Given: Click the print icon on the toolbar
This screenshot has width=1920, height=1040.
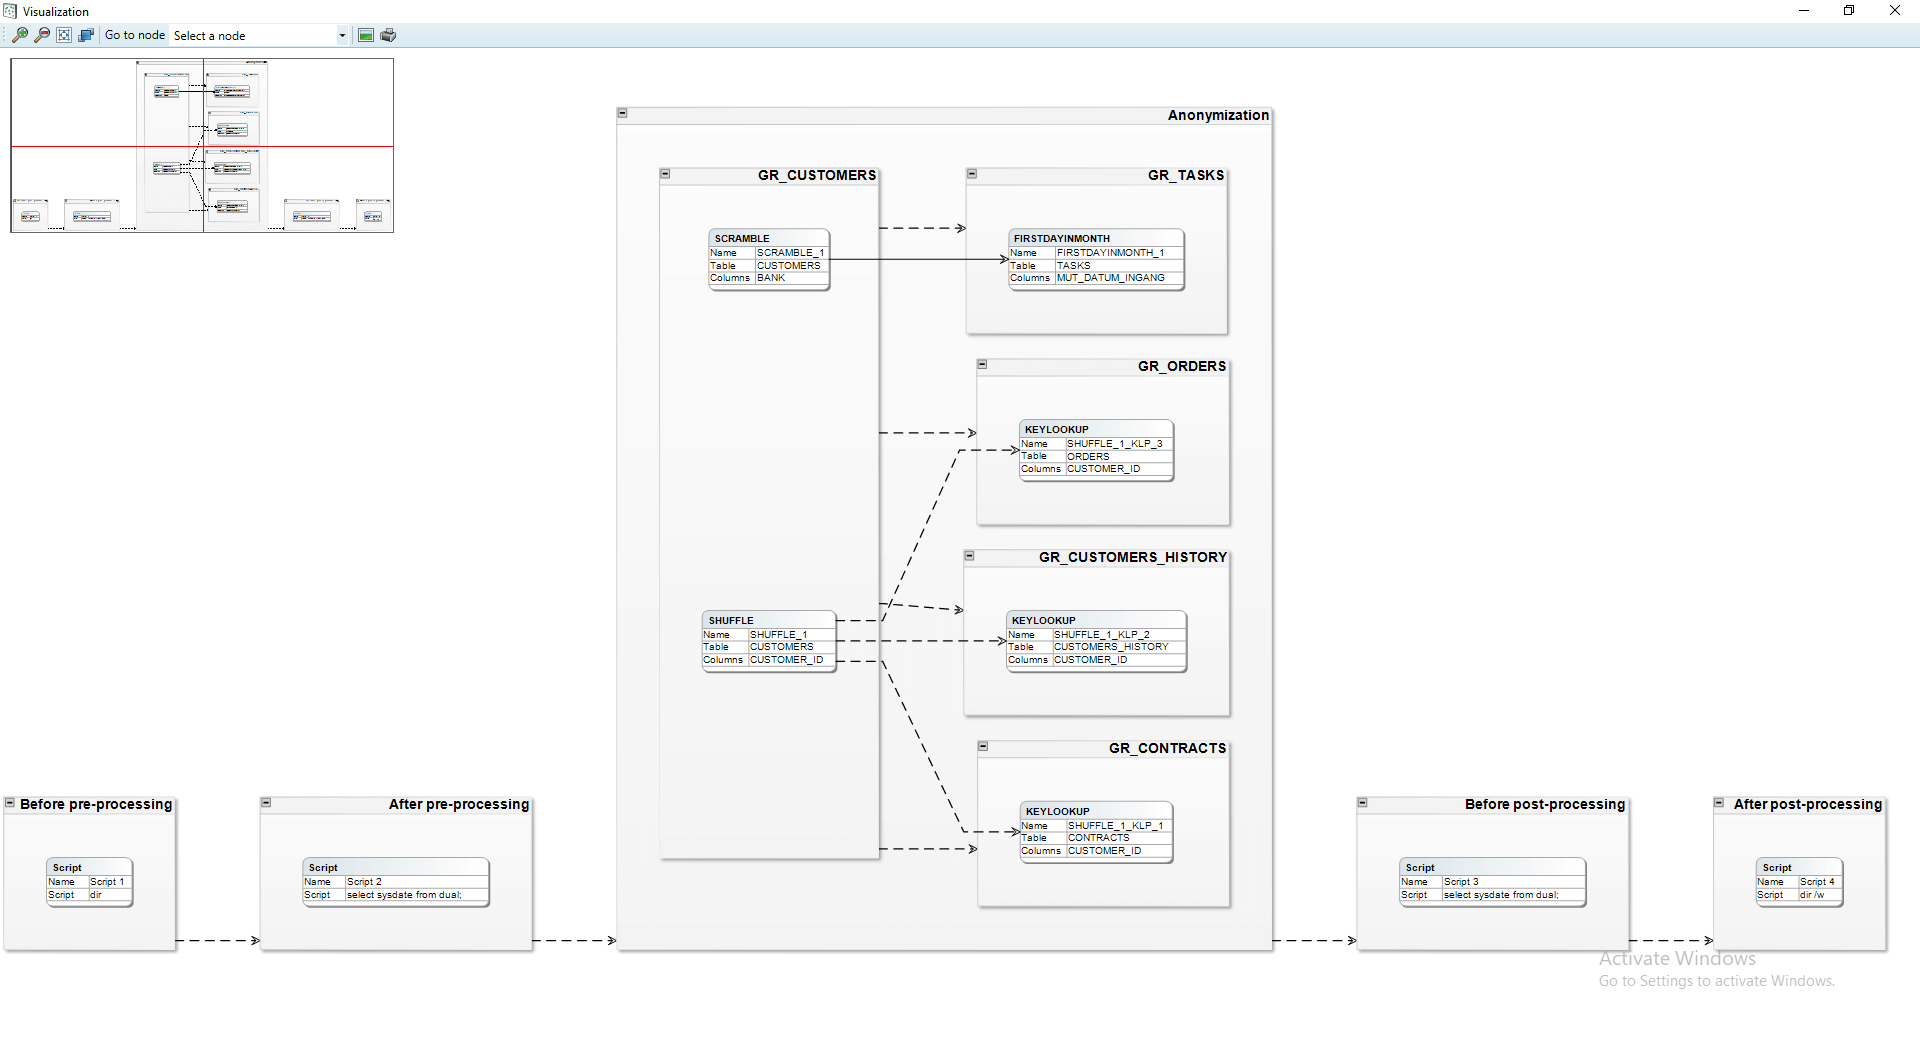Looking at the screenshot, I should point(389,35).
